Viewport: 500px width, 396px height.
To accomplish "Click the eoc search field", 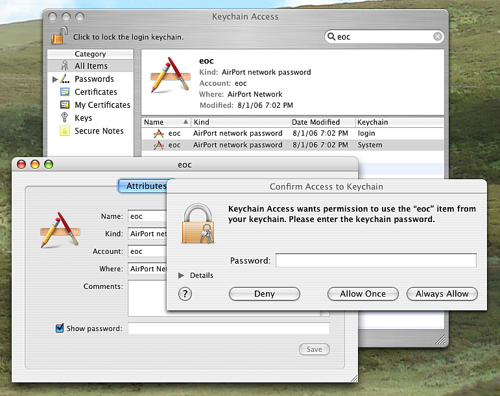I will click(x=384, y=37).
